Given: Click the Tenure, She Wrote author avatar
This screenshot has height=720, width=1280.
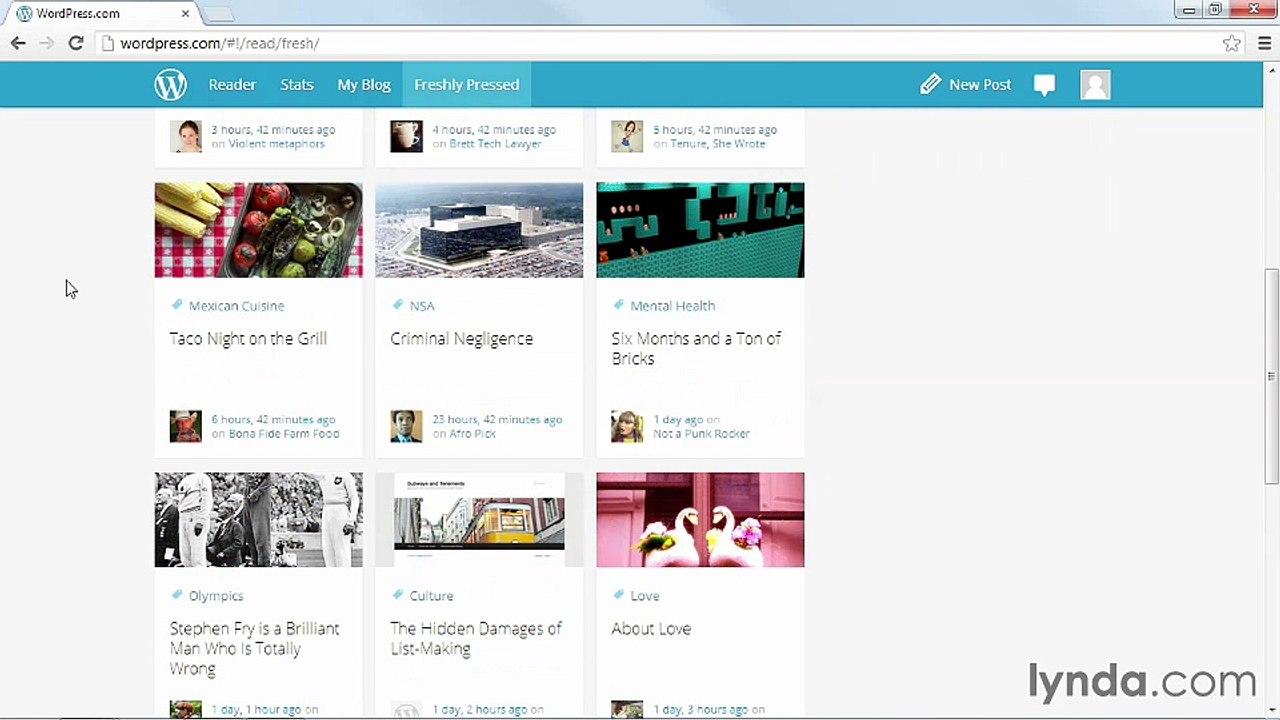Looking at the screenshot, I should (x=627, y=136).
